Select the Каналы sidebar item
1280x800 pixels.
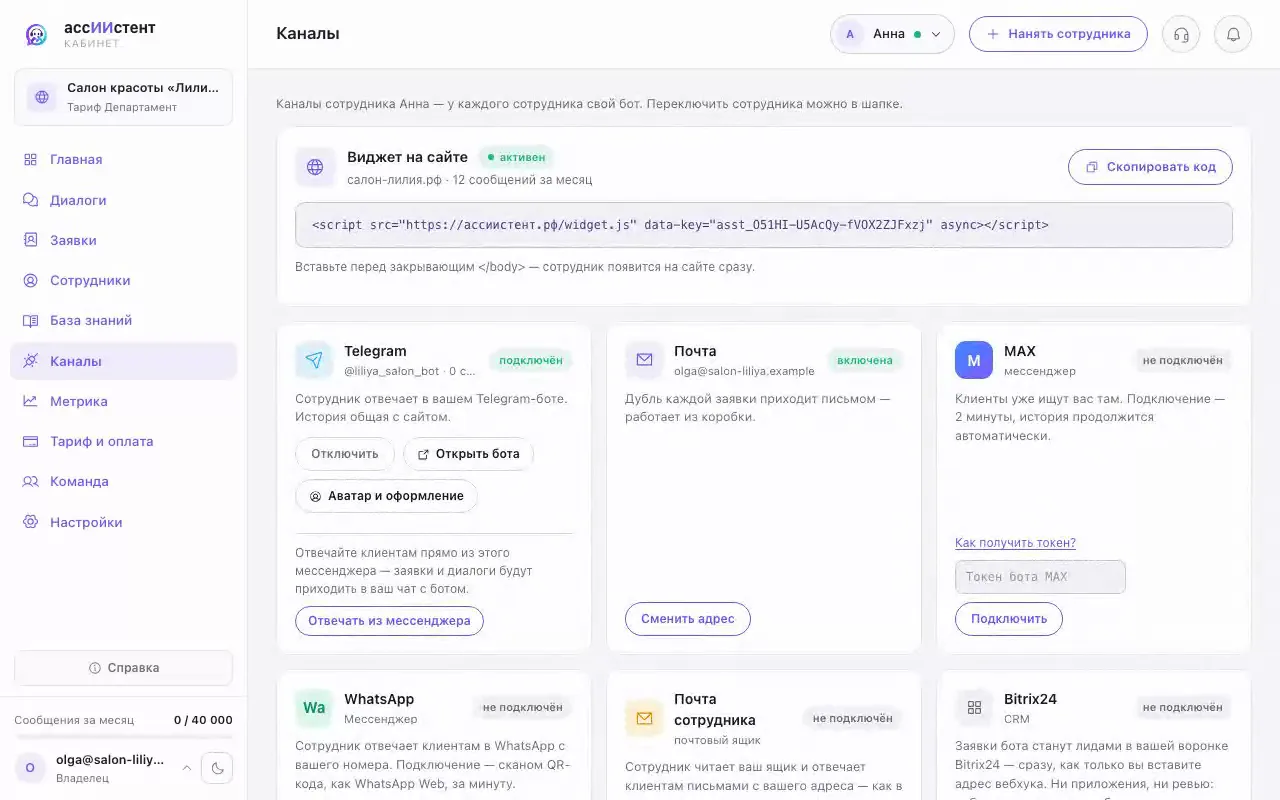pyautogui.click(x=124, y=361)
